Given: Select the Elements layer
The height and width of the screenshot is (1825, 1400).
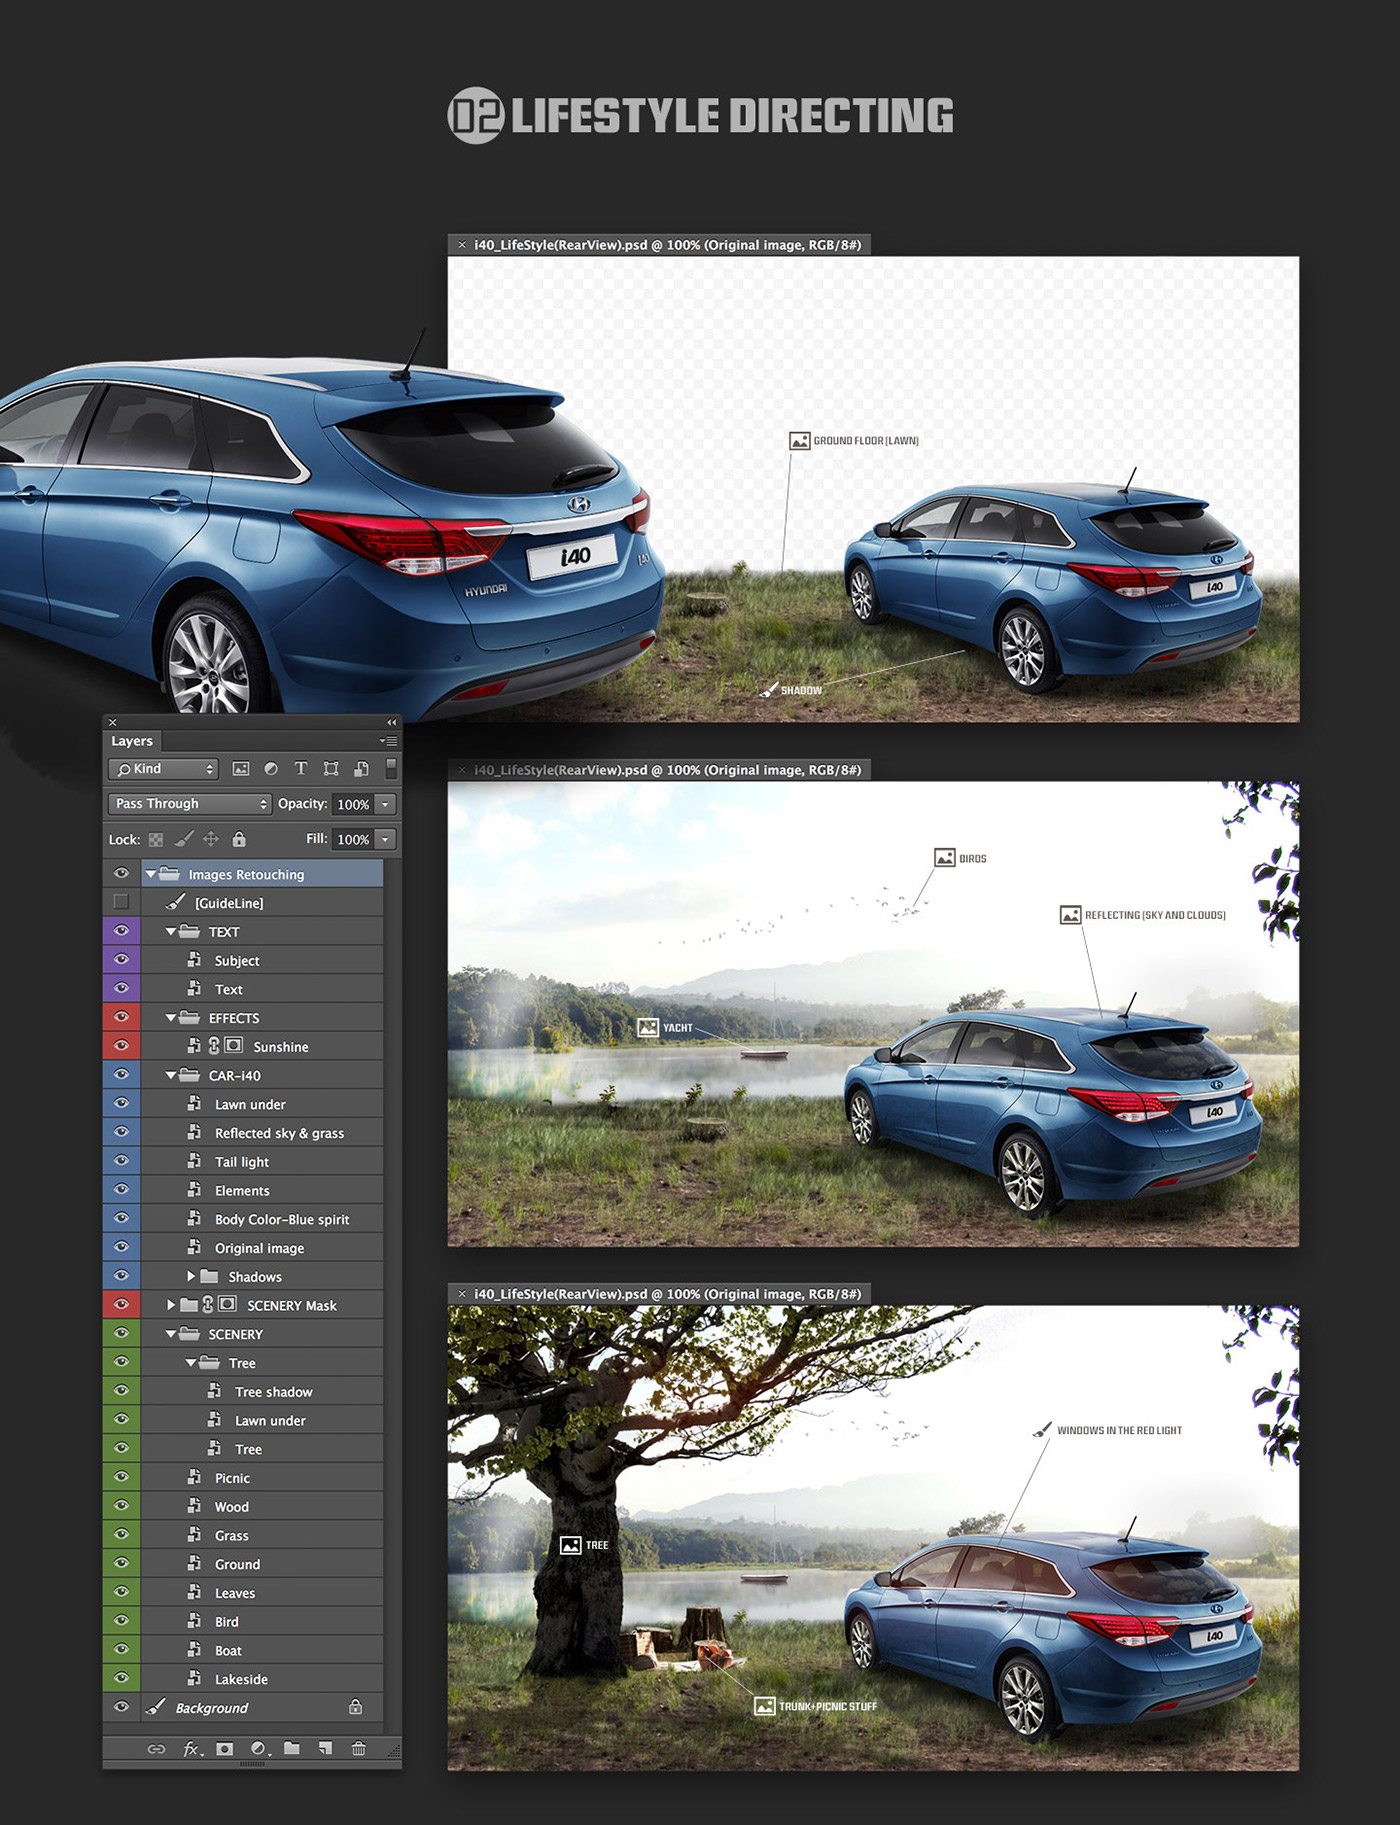Looking at the screenshot, I should (262, 1190).
